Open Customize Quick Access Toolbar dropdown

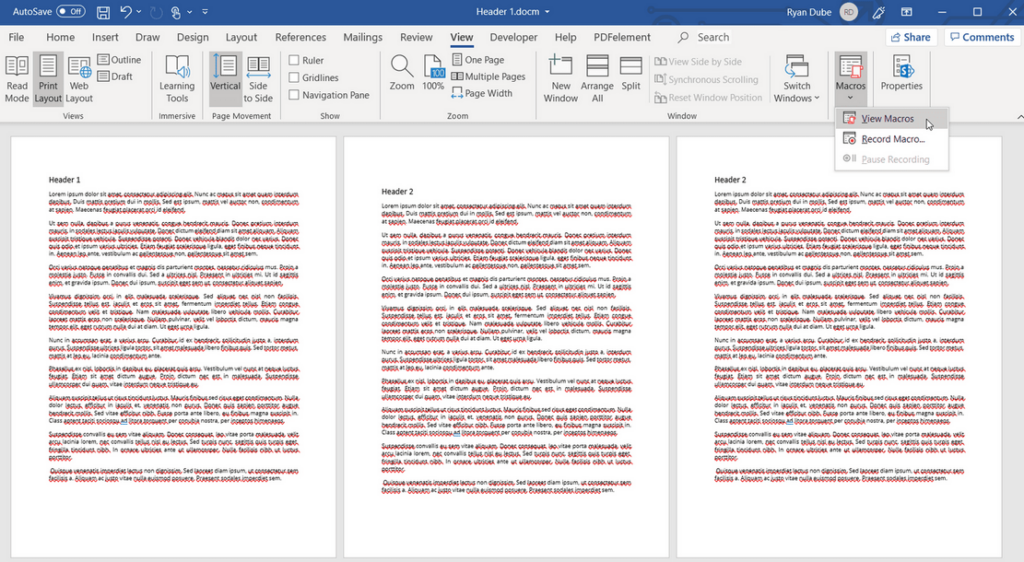pos(205,12)
